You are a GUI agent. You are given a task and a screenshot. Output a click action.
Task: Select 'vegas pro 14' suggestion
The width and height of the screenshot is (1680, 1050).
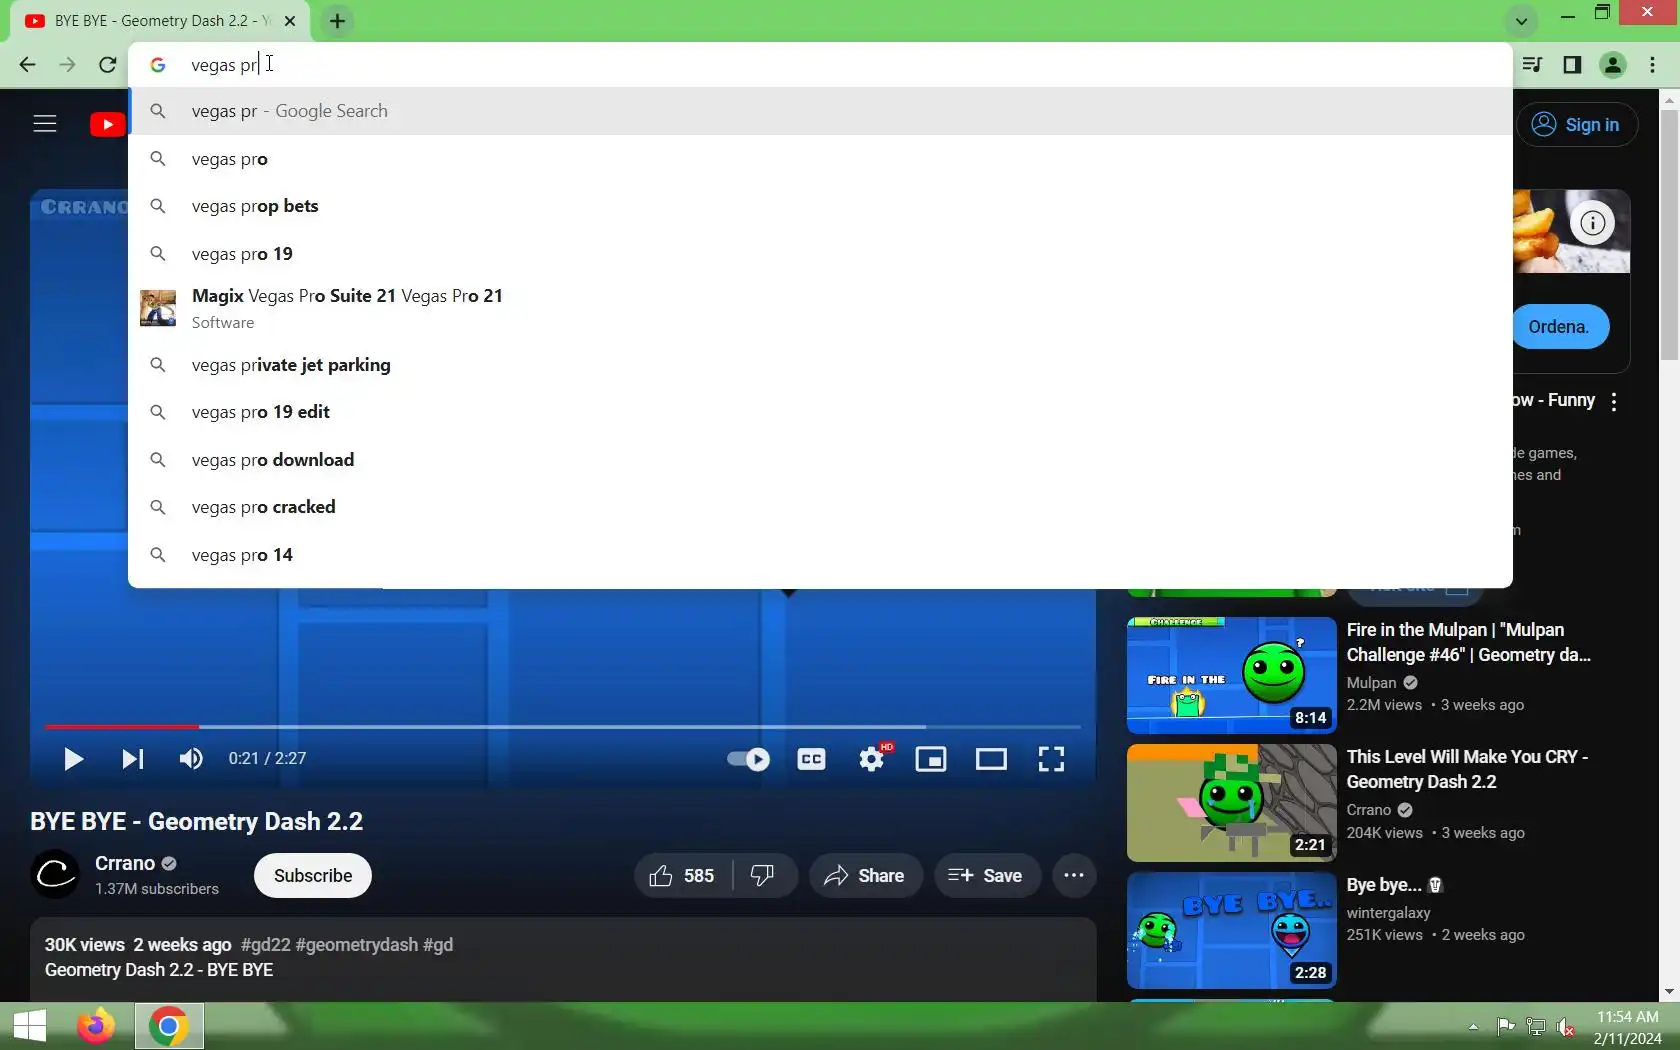coord(820,555)
